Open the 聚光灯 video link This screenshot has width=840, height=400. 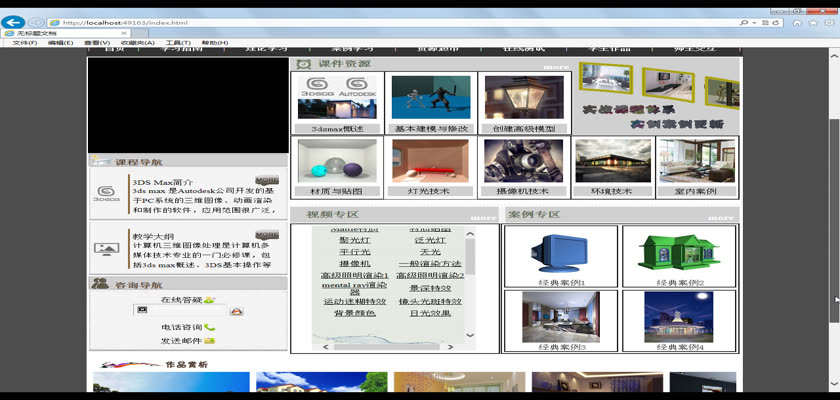(x=354, y=240)
